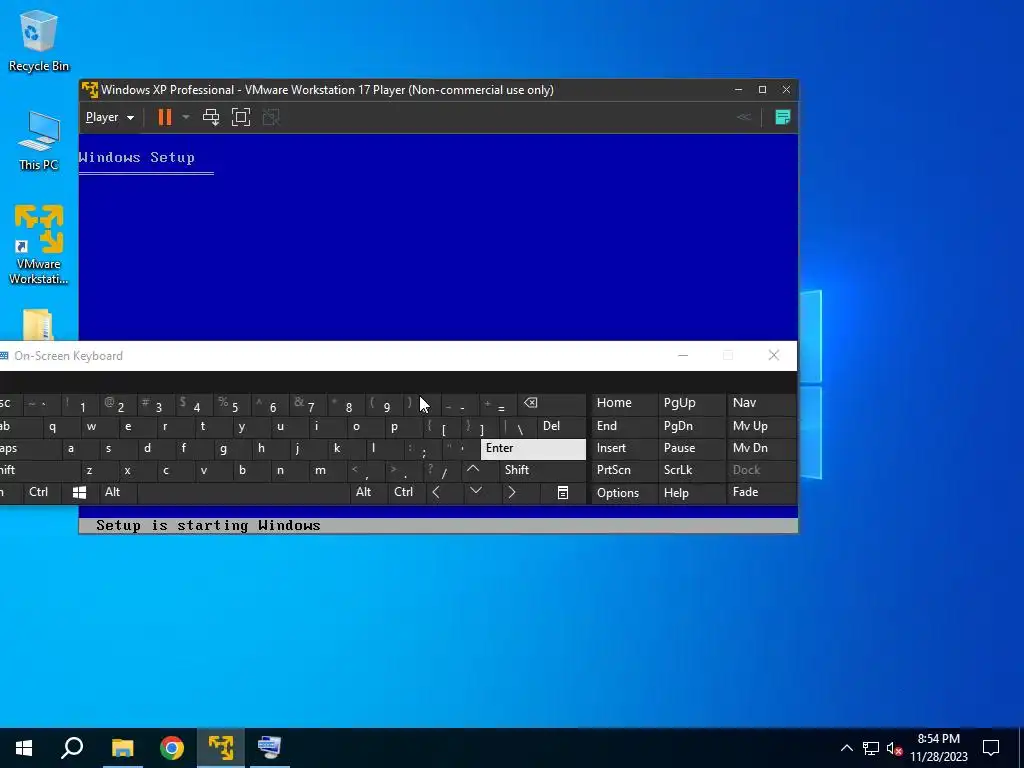The height and width of the screenshot is (768, 1024).
Task: Open the Windows Start menu
Action: 24,748
